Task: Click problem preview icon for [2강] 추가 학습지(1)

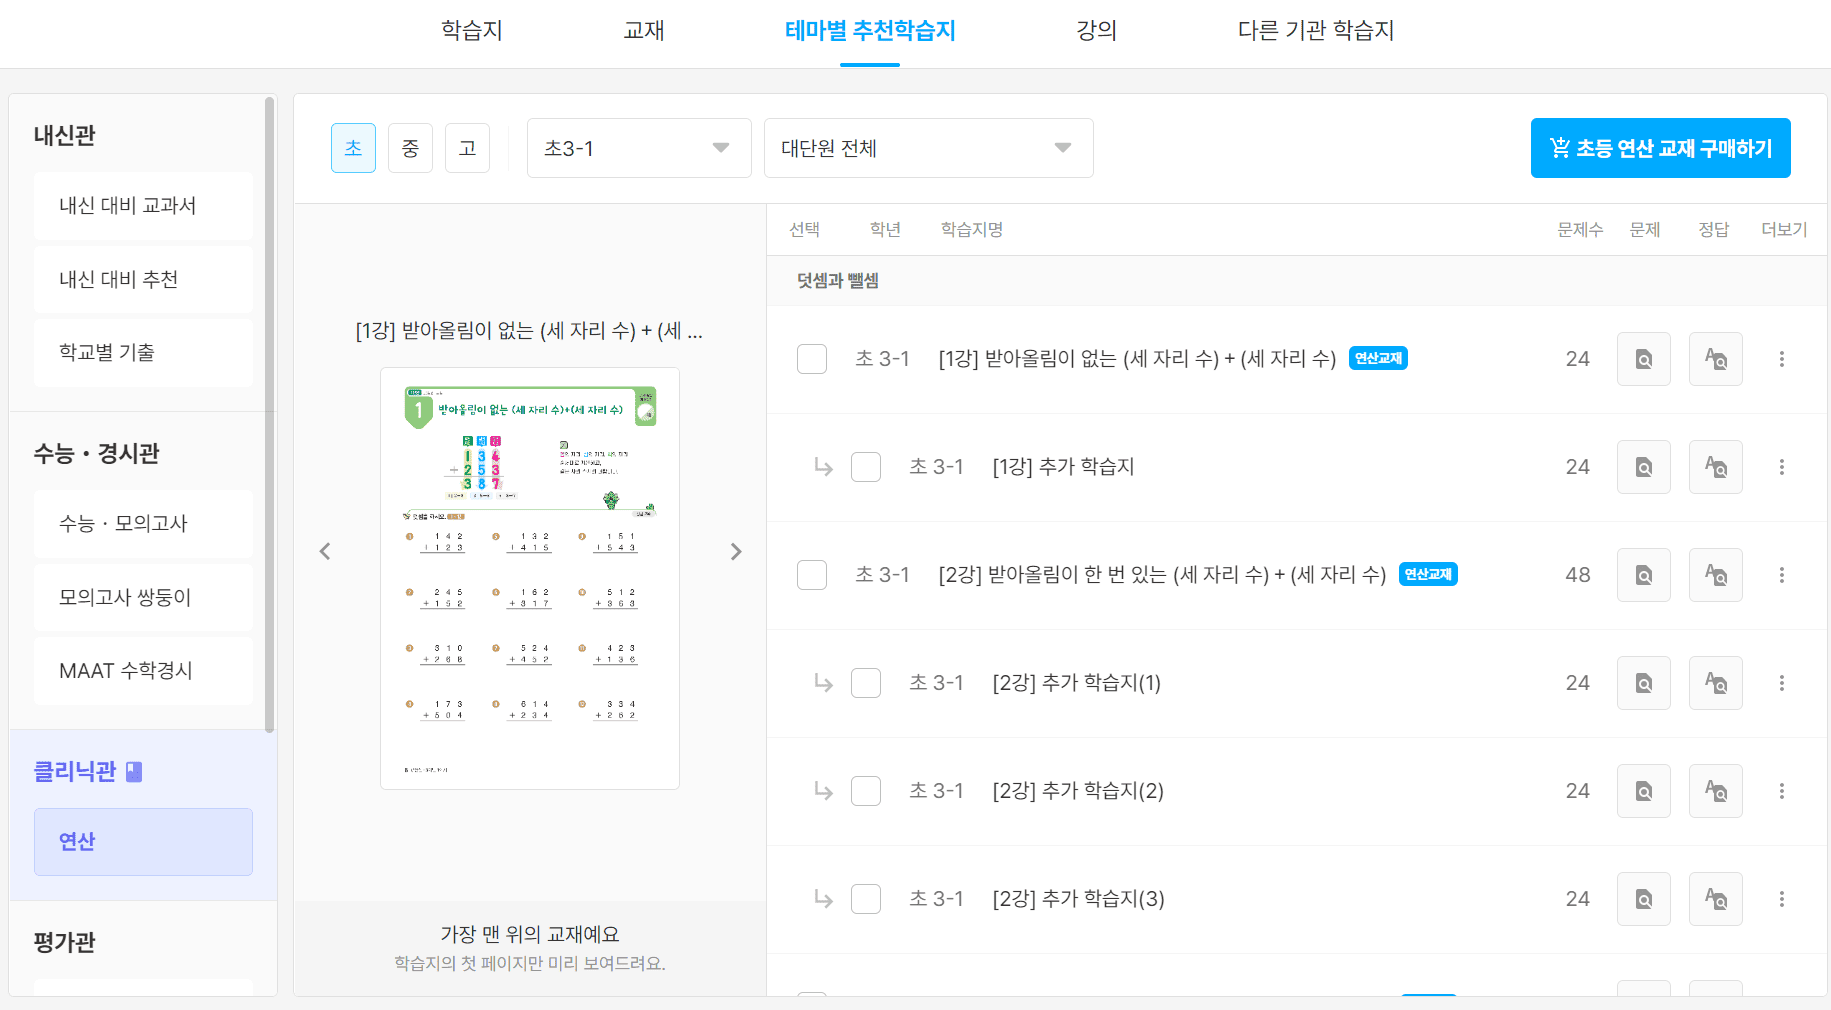Action: click(x=1643, y=683)
